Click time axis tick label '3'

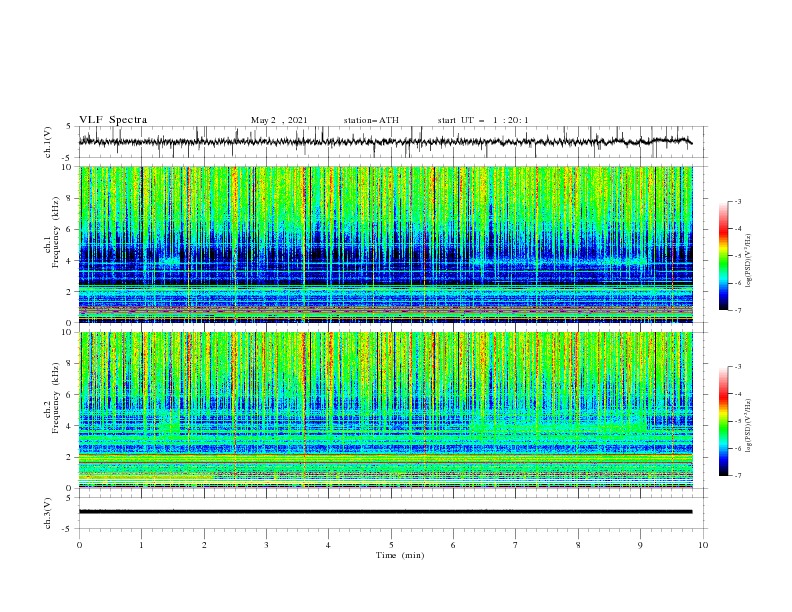(266, 545)
